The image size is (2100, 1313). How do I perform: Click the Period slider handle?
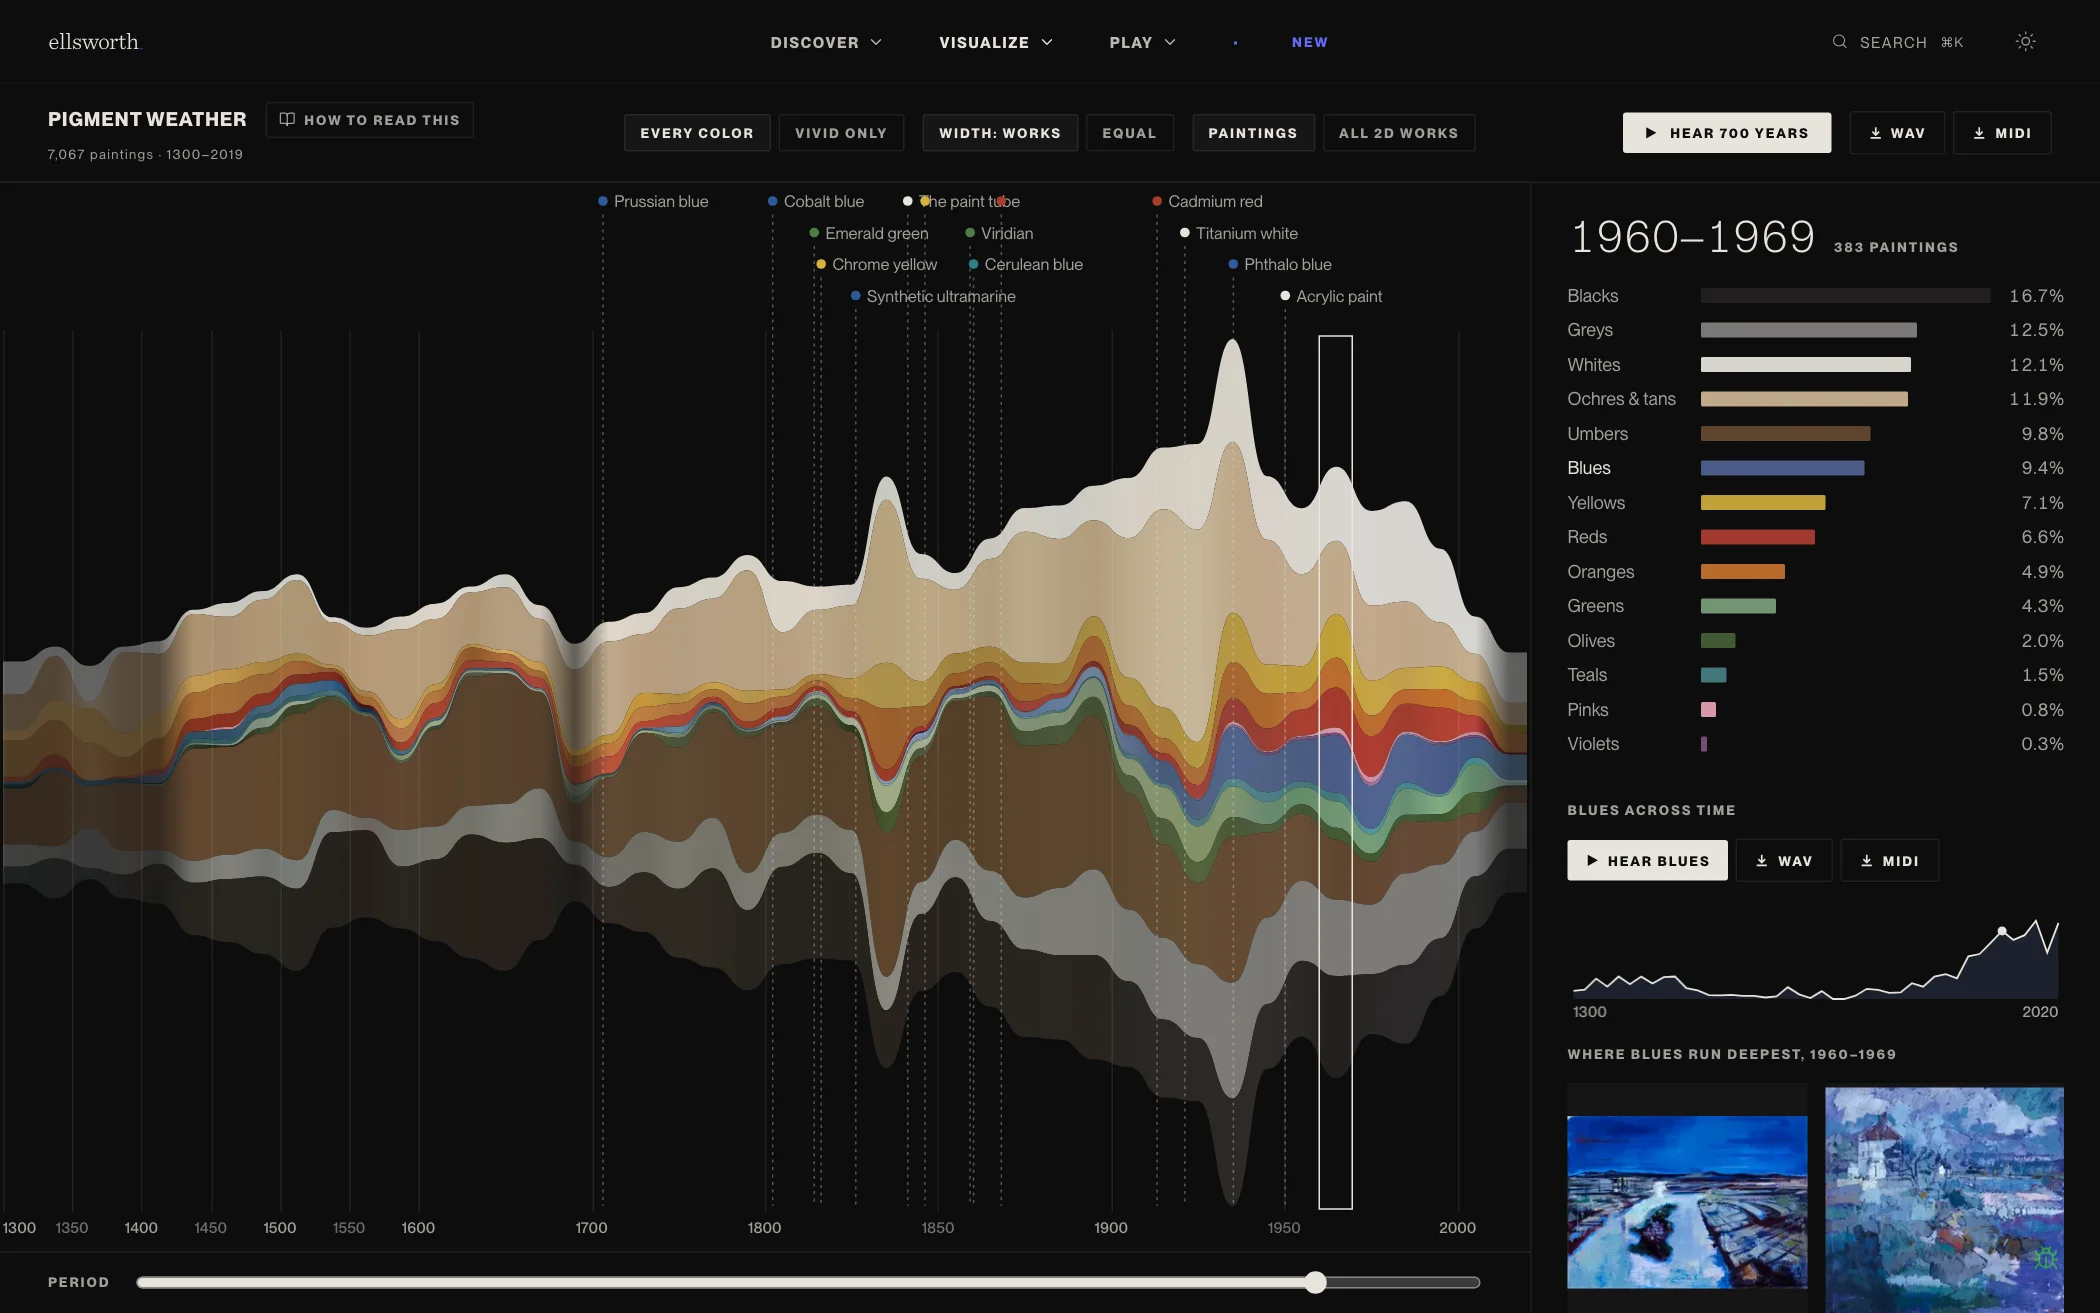pyautogui.click(x=1316, y=1283)
